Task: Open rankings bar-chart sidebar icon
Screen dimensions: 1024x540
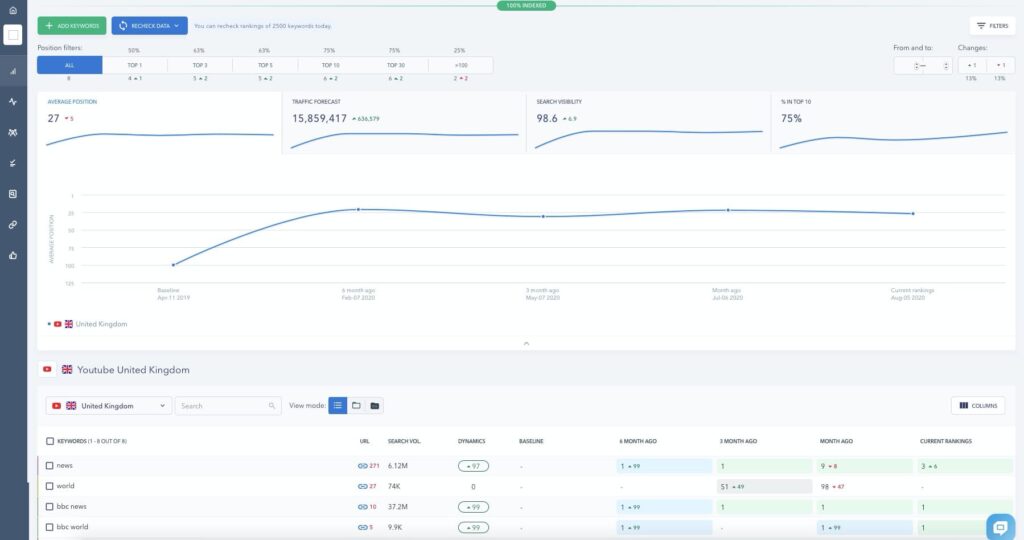Action: (x=12, y=71)
